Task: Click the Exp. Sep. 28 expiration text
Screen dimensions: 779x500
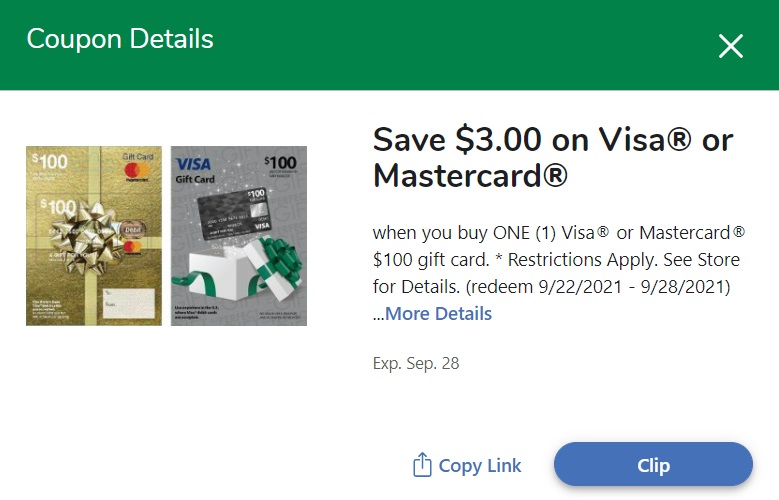Action: pos(416,363)
